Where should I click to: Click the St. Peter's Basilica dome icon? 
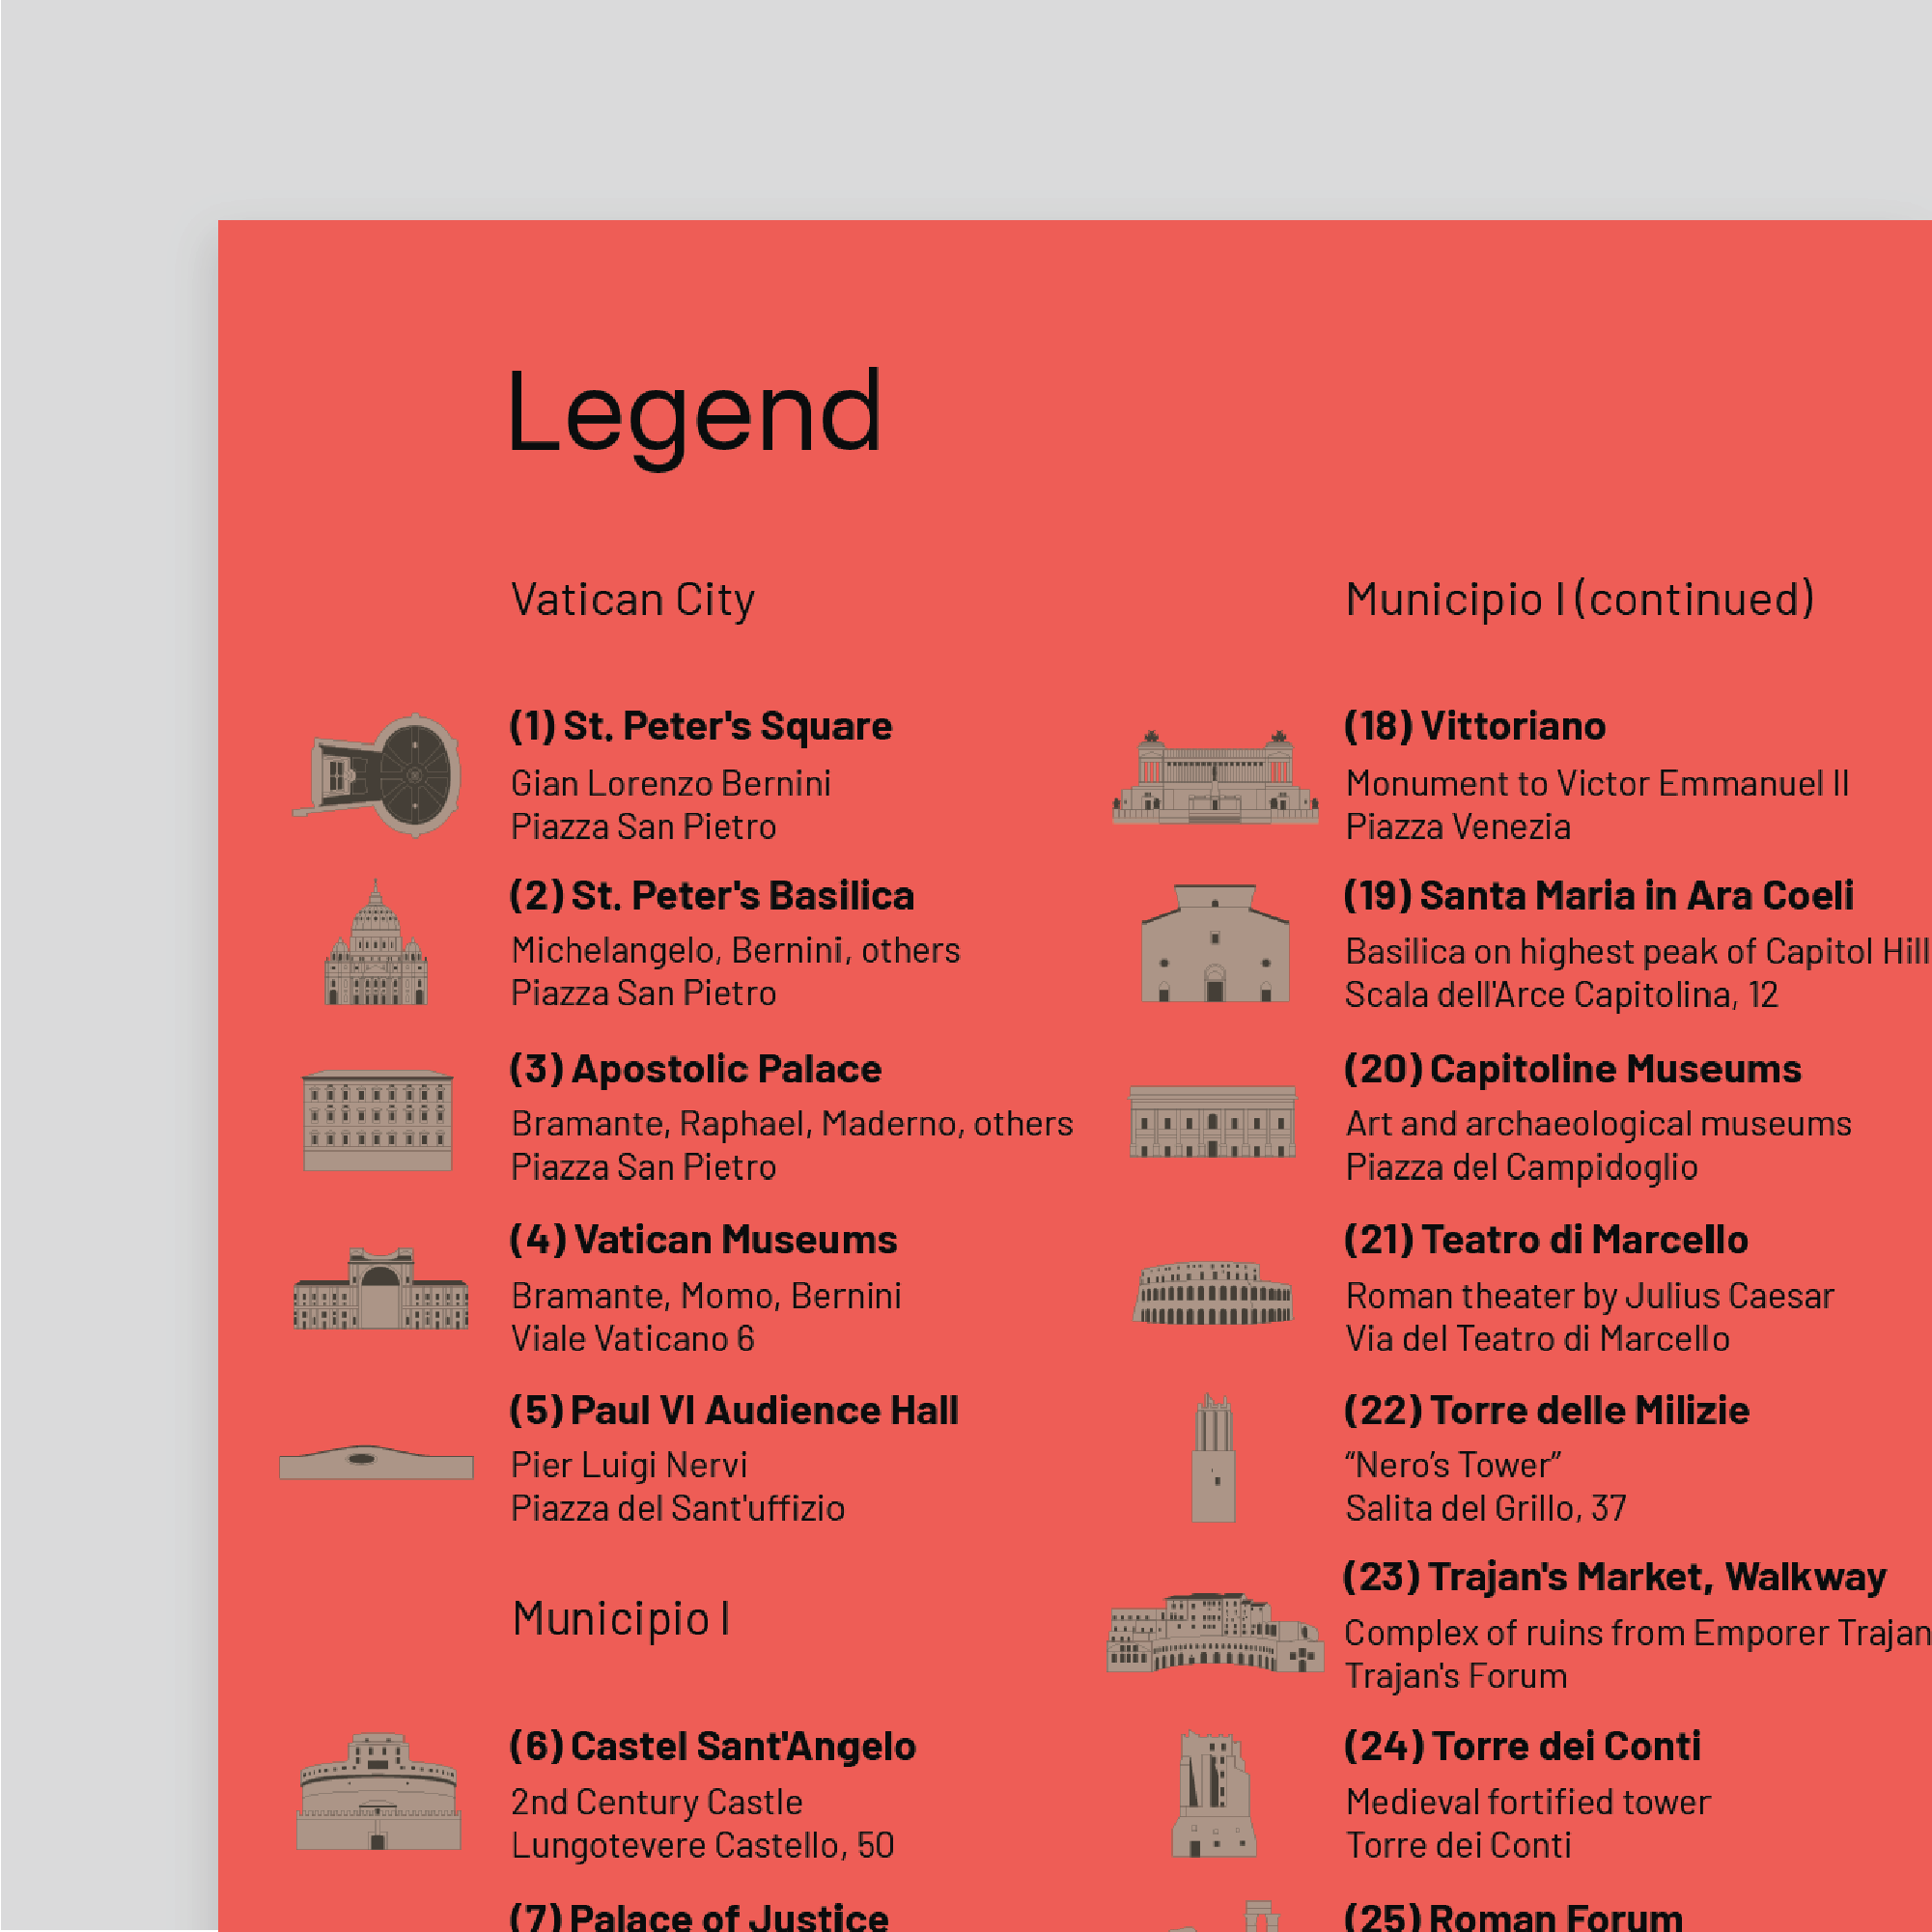[376, 944]
